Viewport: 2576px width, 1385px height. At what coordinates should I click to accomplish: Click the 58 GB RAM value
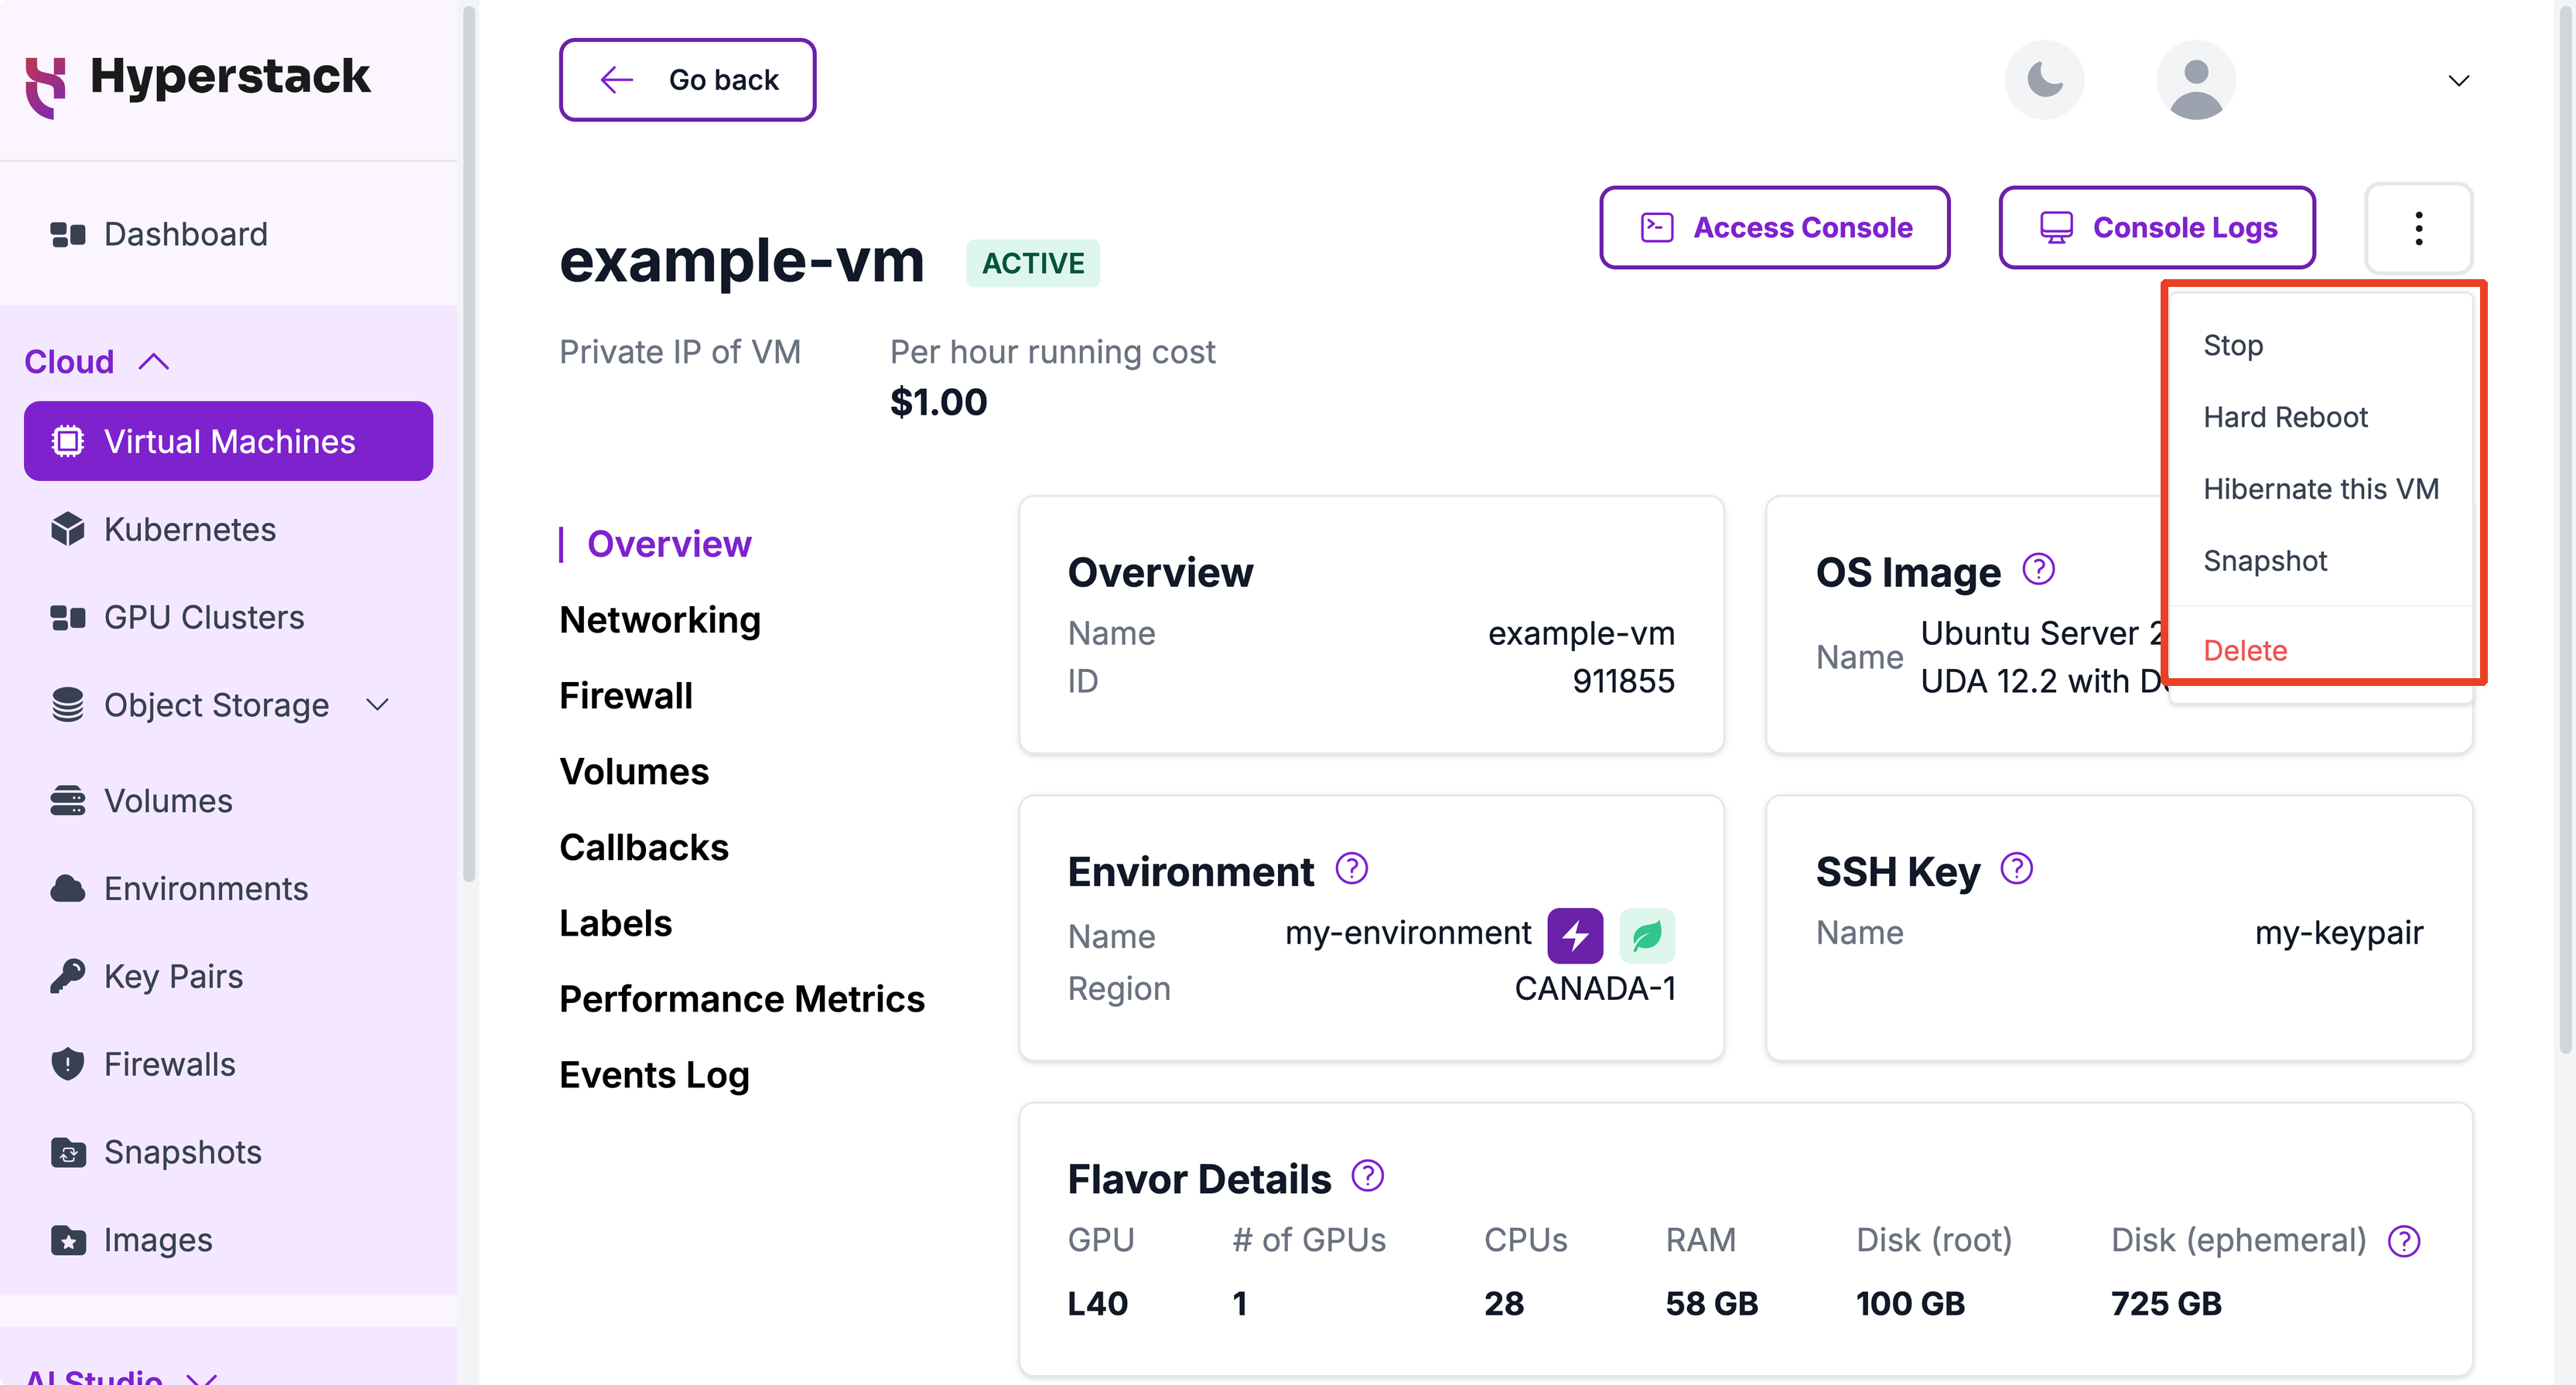pos(1711,1304)
